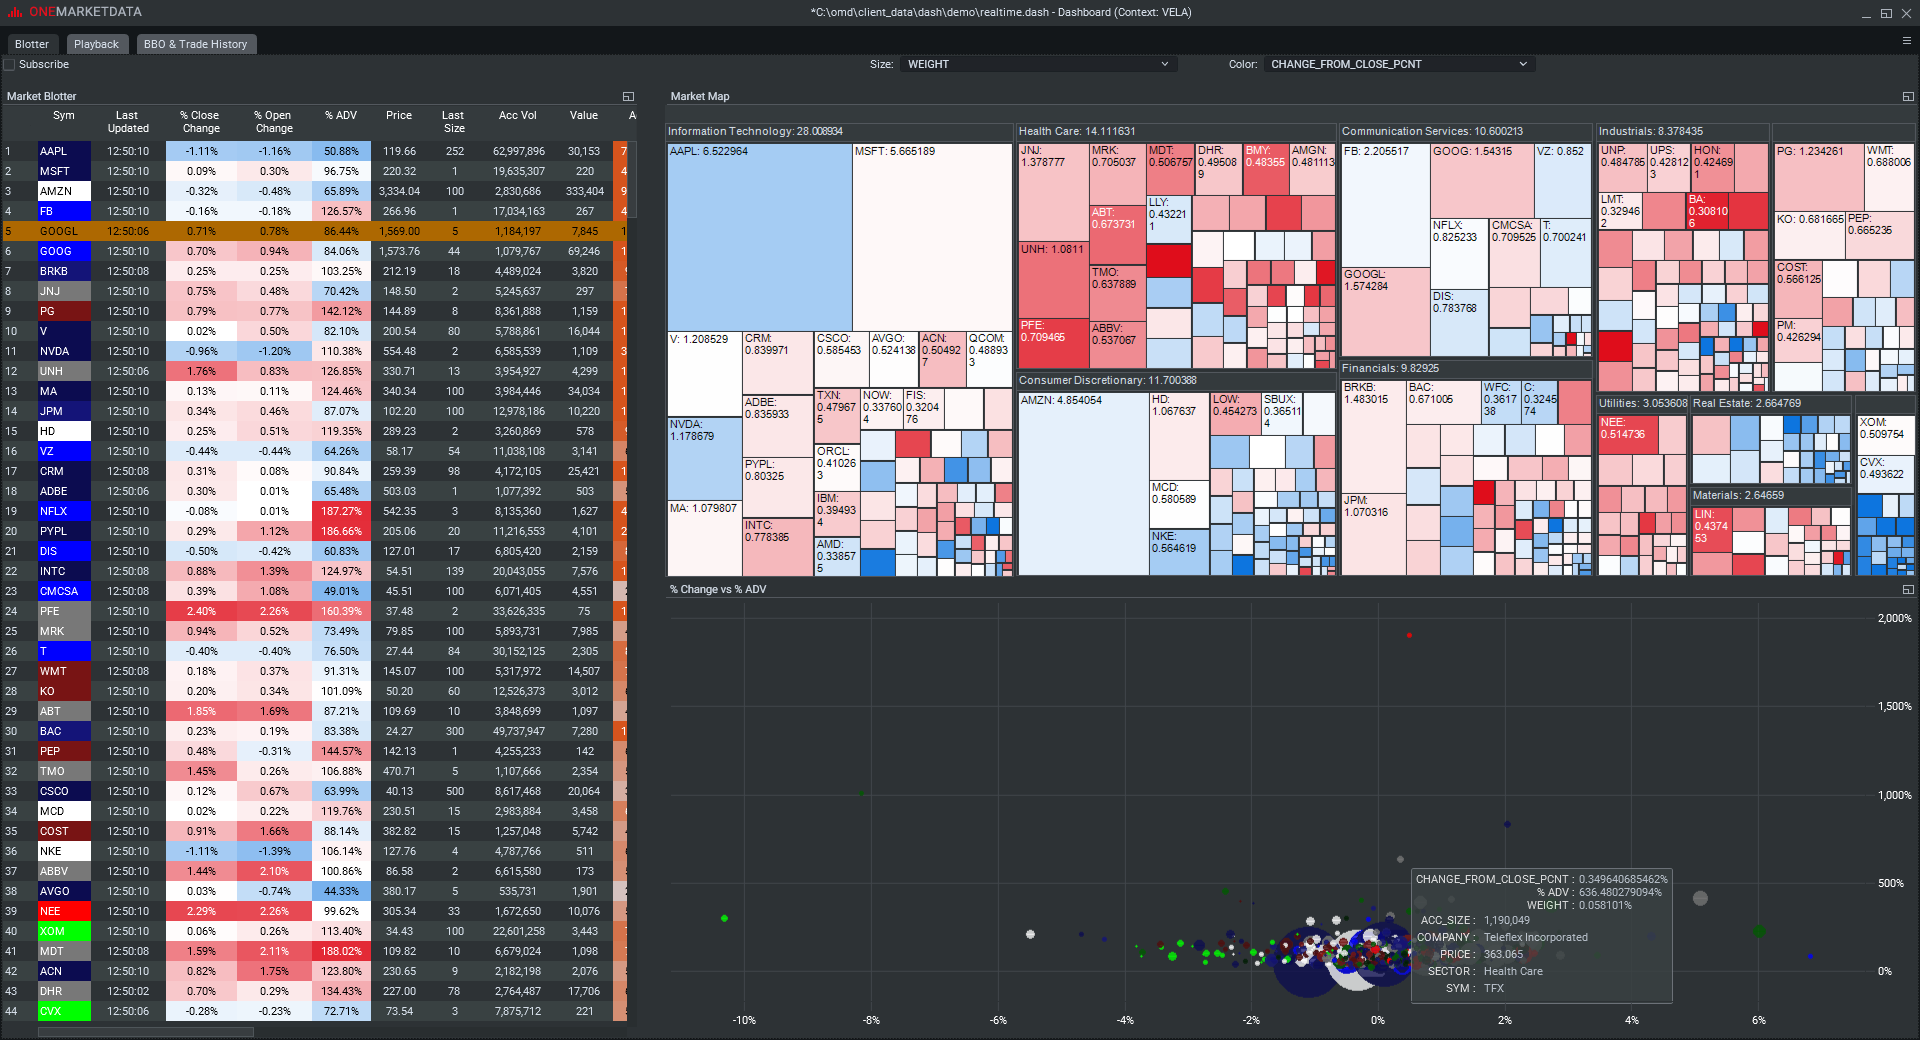The image size is (1920, 1040).
Task: Select the AAPL row symbol cell
Action: (64, 151)
